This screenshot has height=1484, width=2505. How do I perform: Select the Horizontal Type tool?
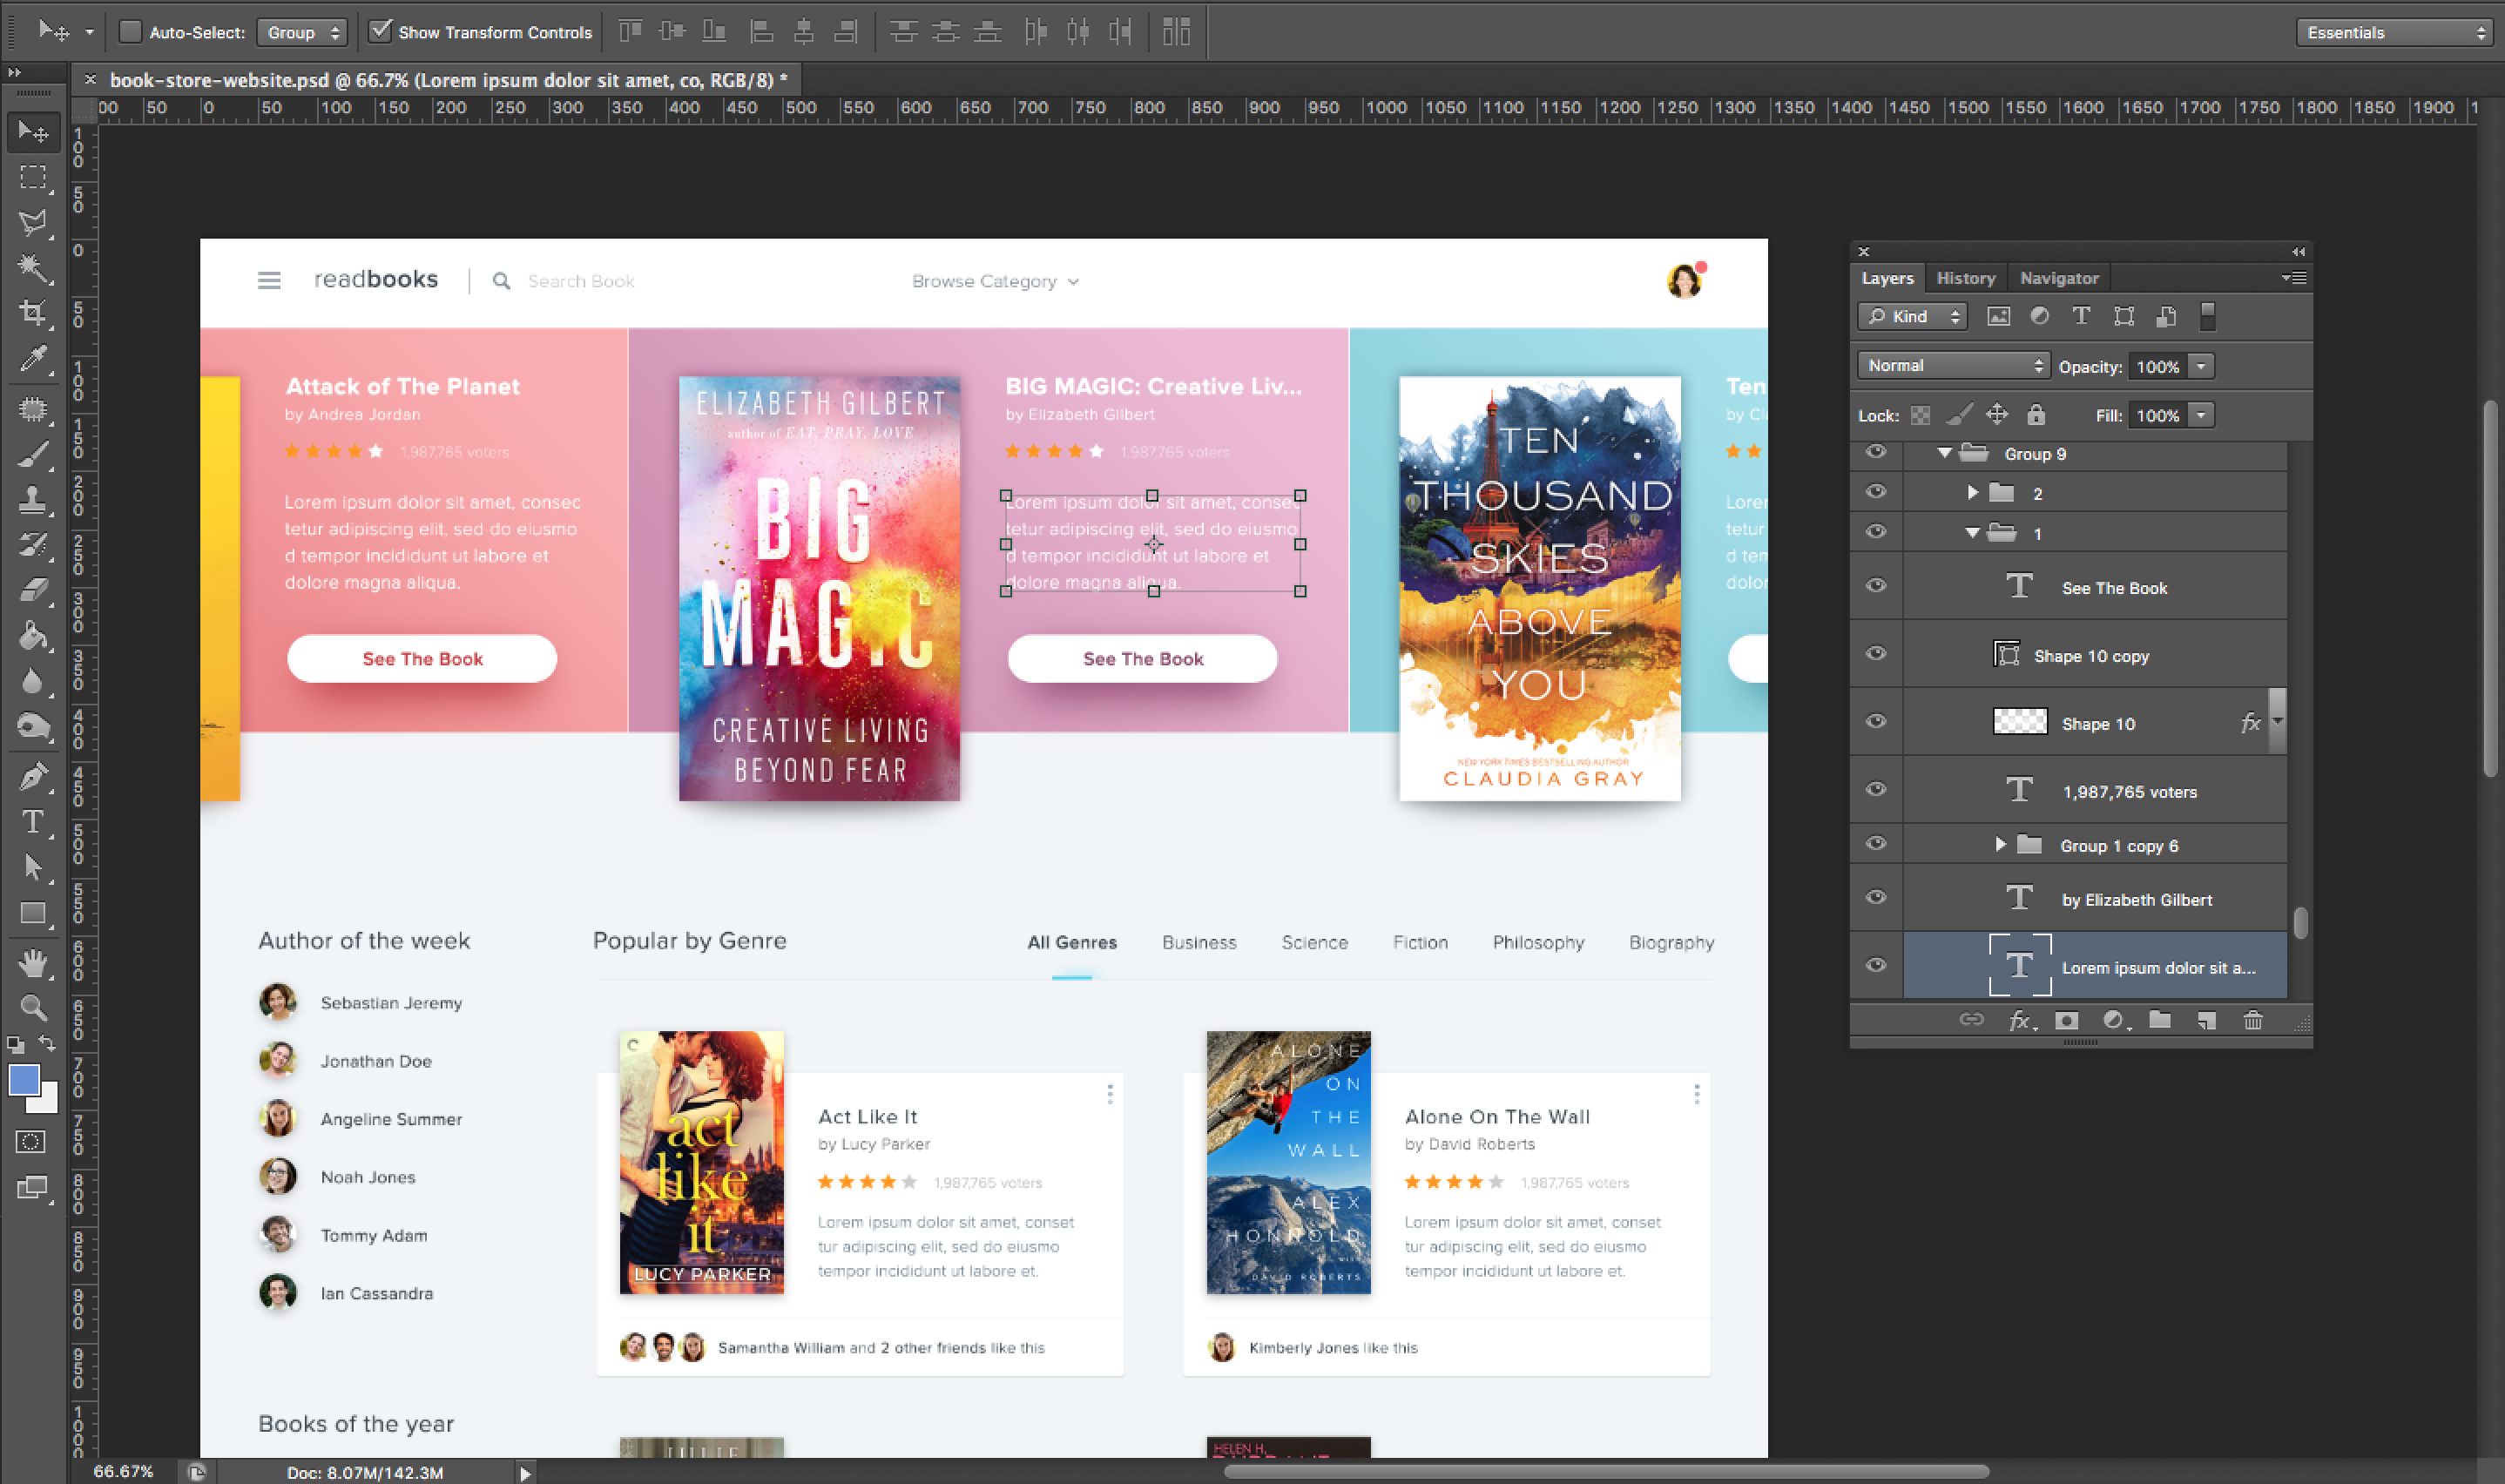(x=32, y=822)
